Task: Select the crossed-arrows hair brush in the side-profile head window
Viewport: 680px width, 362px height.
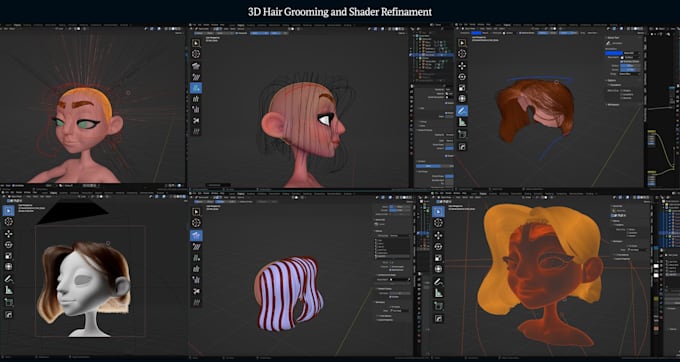Action: click(x=196, y=120)
